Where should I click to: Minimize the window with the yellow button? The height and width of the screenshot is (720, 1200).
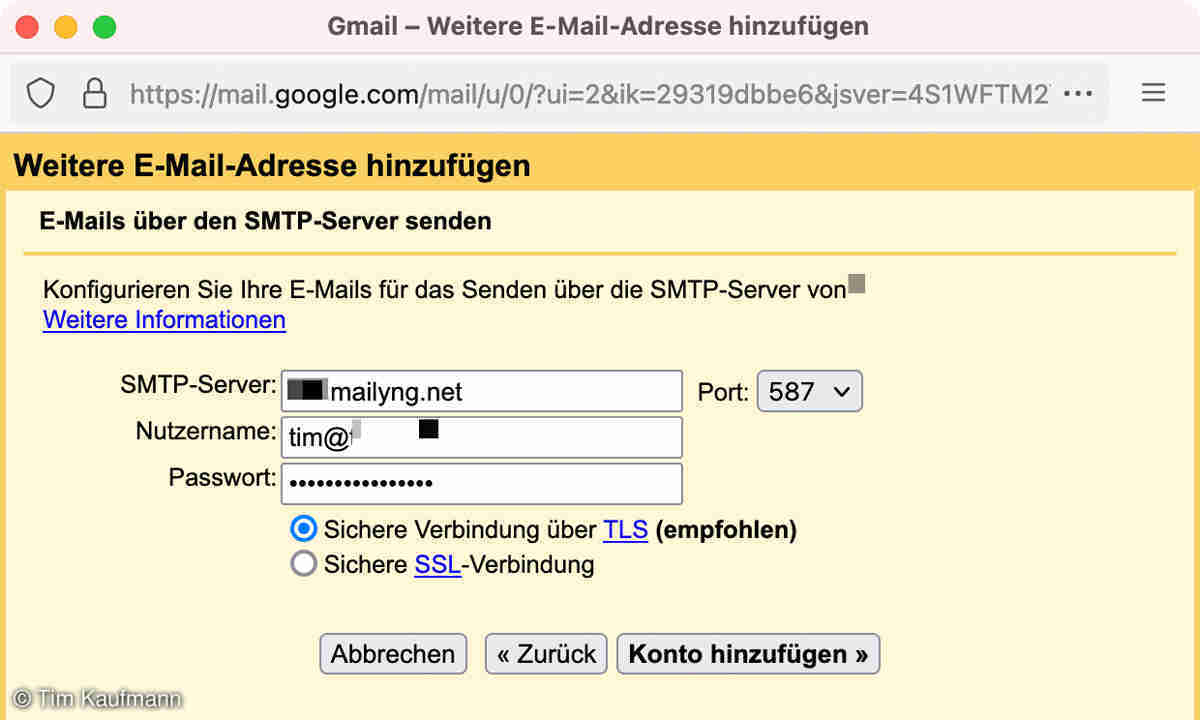coord(65,27)
